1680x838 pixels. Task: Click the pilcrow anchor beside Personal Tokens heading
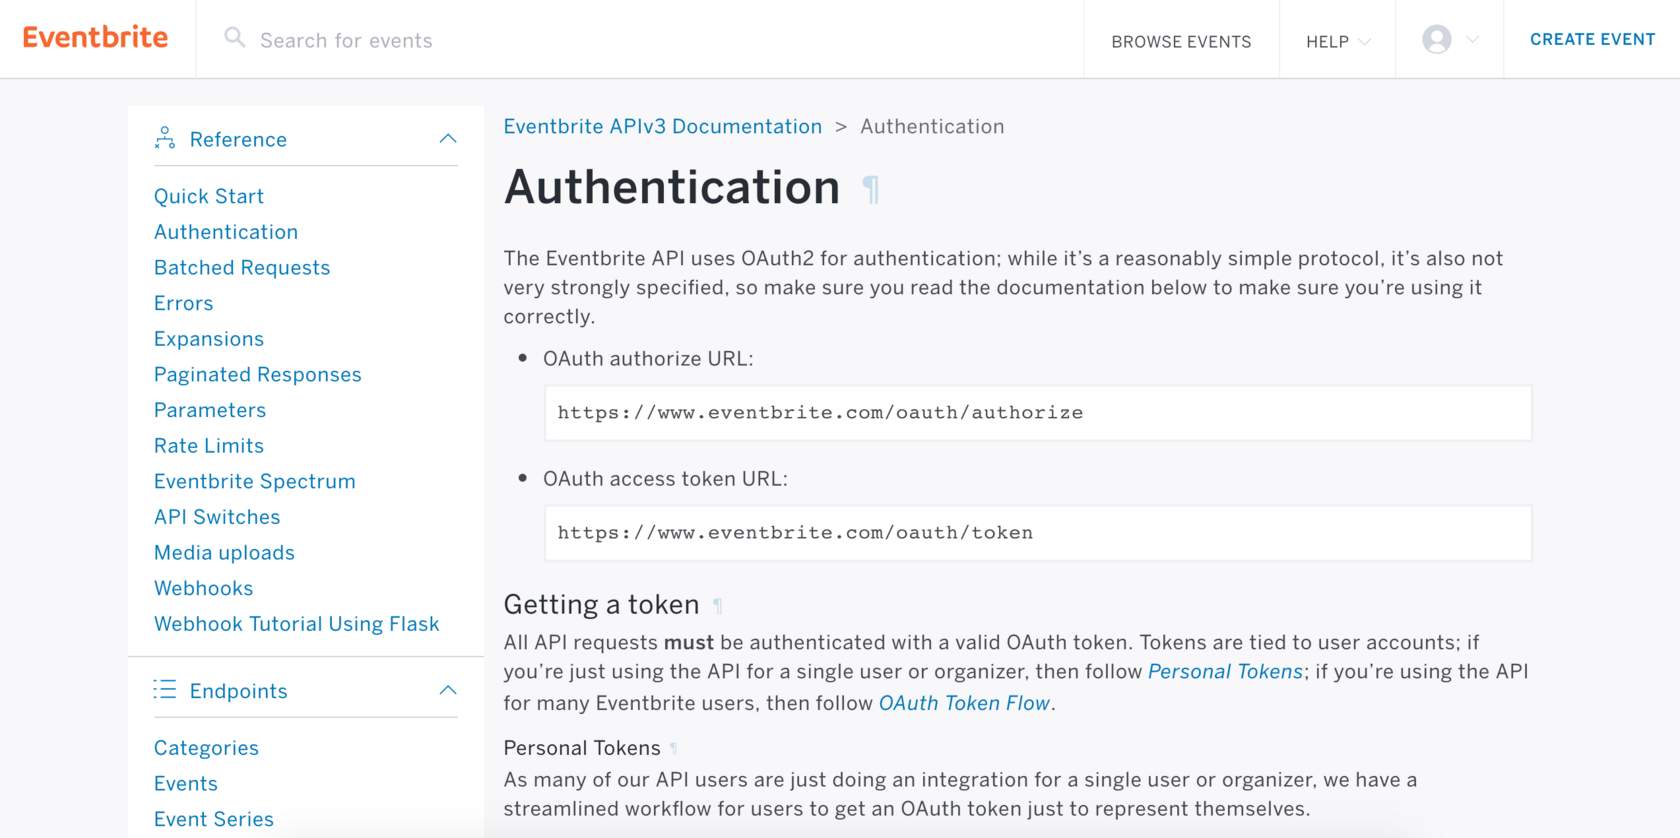(x=674, y=749)
